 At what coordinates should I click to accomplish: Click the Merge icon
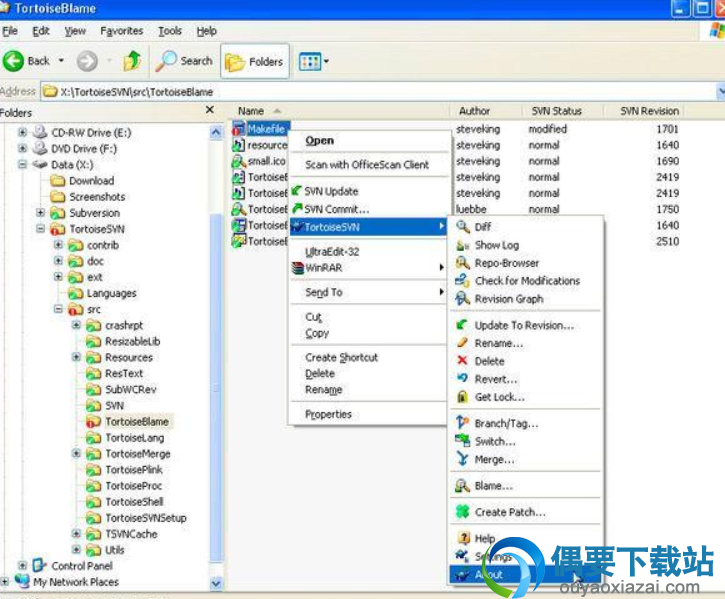(462, 458)
